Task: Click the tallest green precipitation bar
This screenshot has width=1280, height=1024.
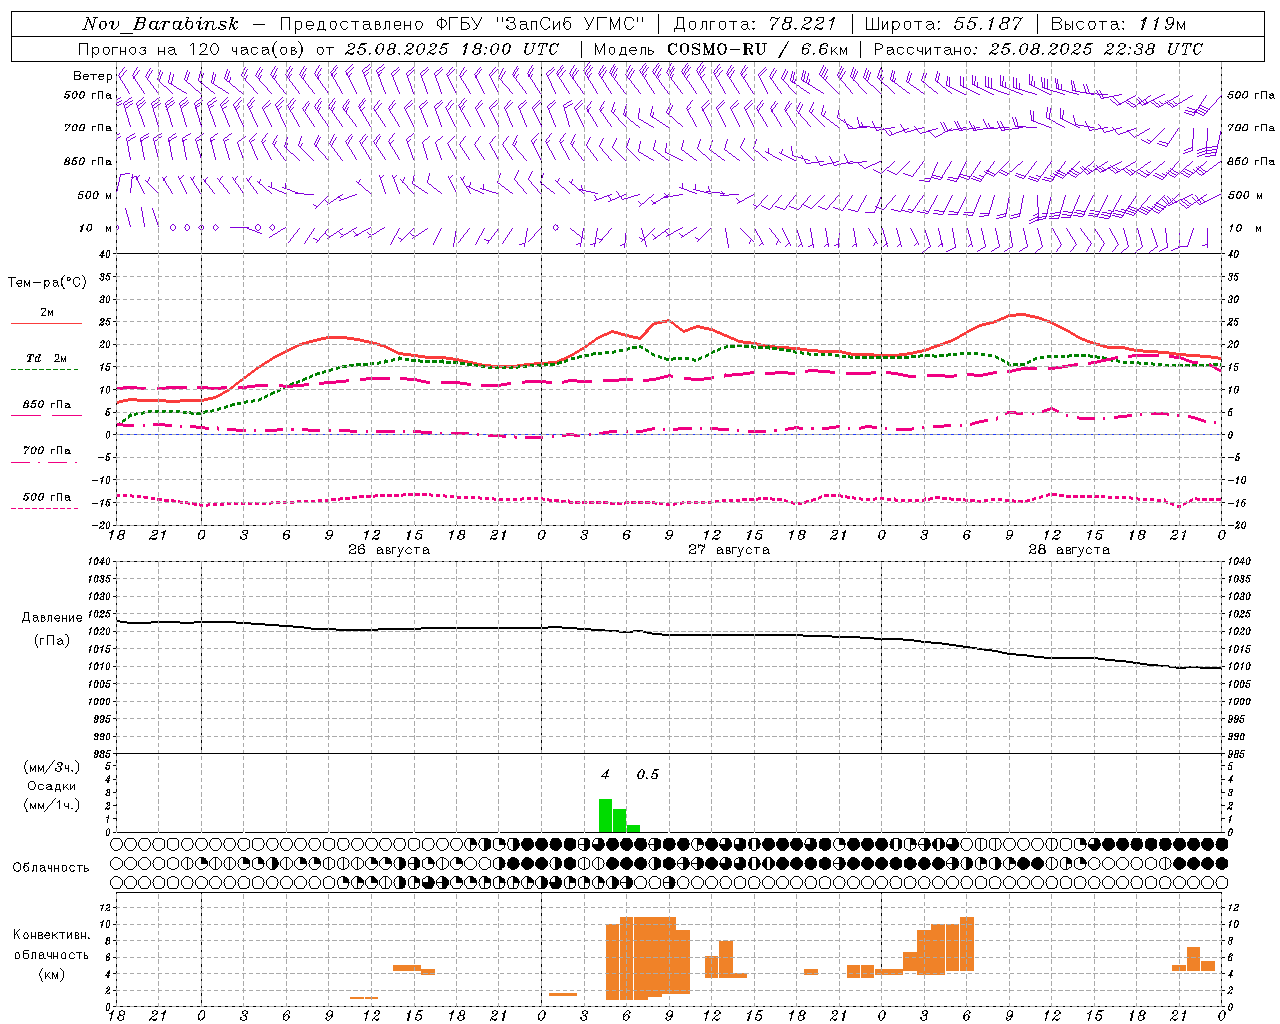Action: point(605,815)
